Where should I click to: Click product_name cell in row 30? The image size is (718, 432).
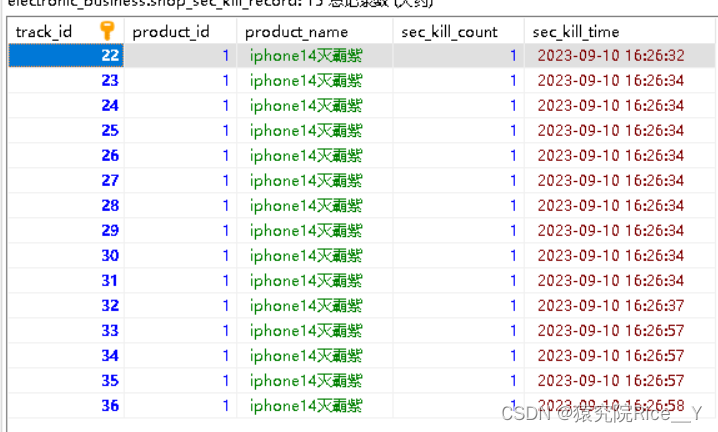(x=315, y=255)
